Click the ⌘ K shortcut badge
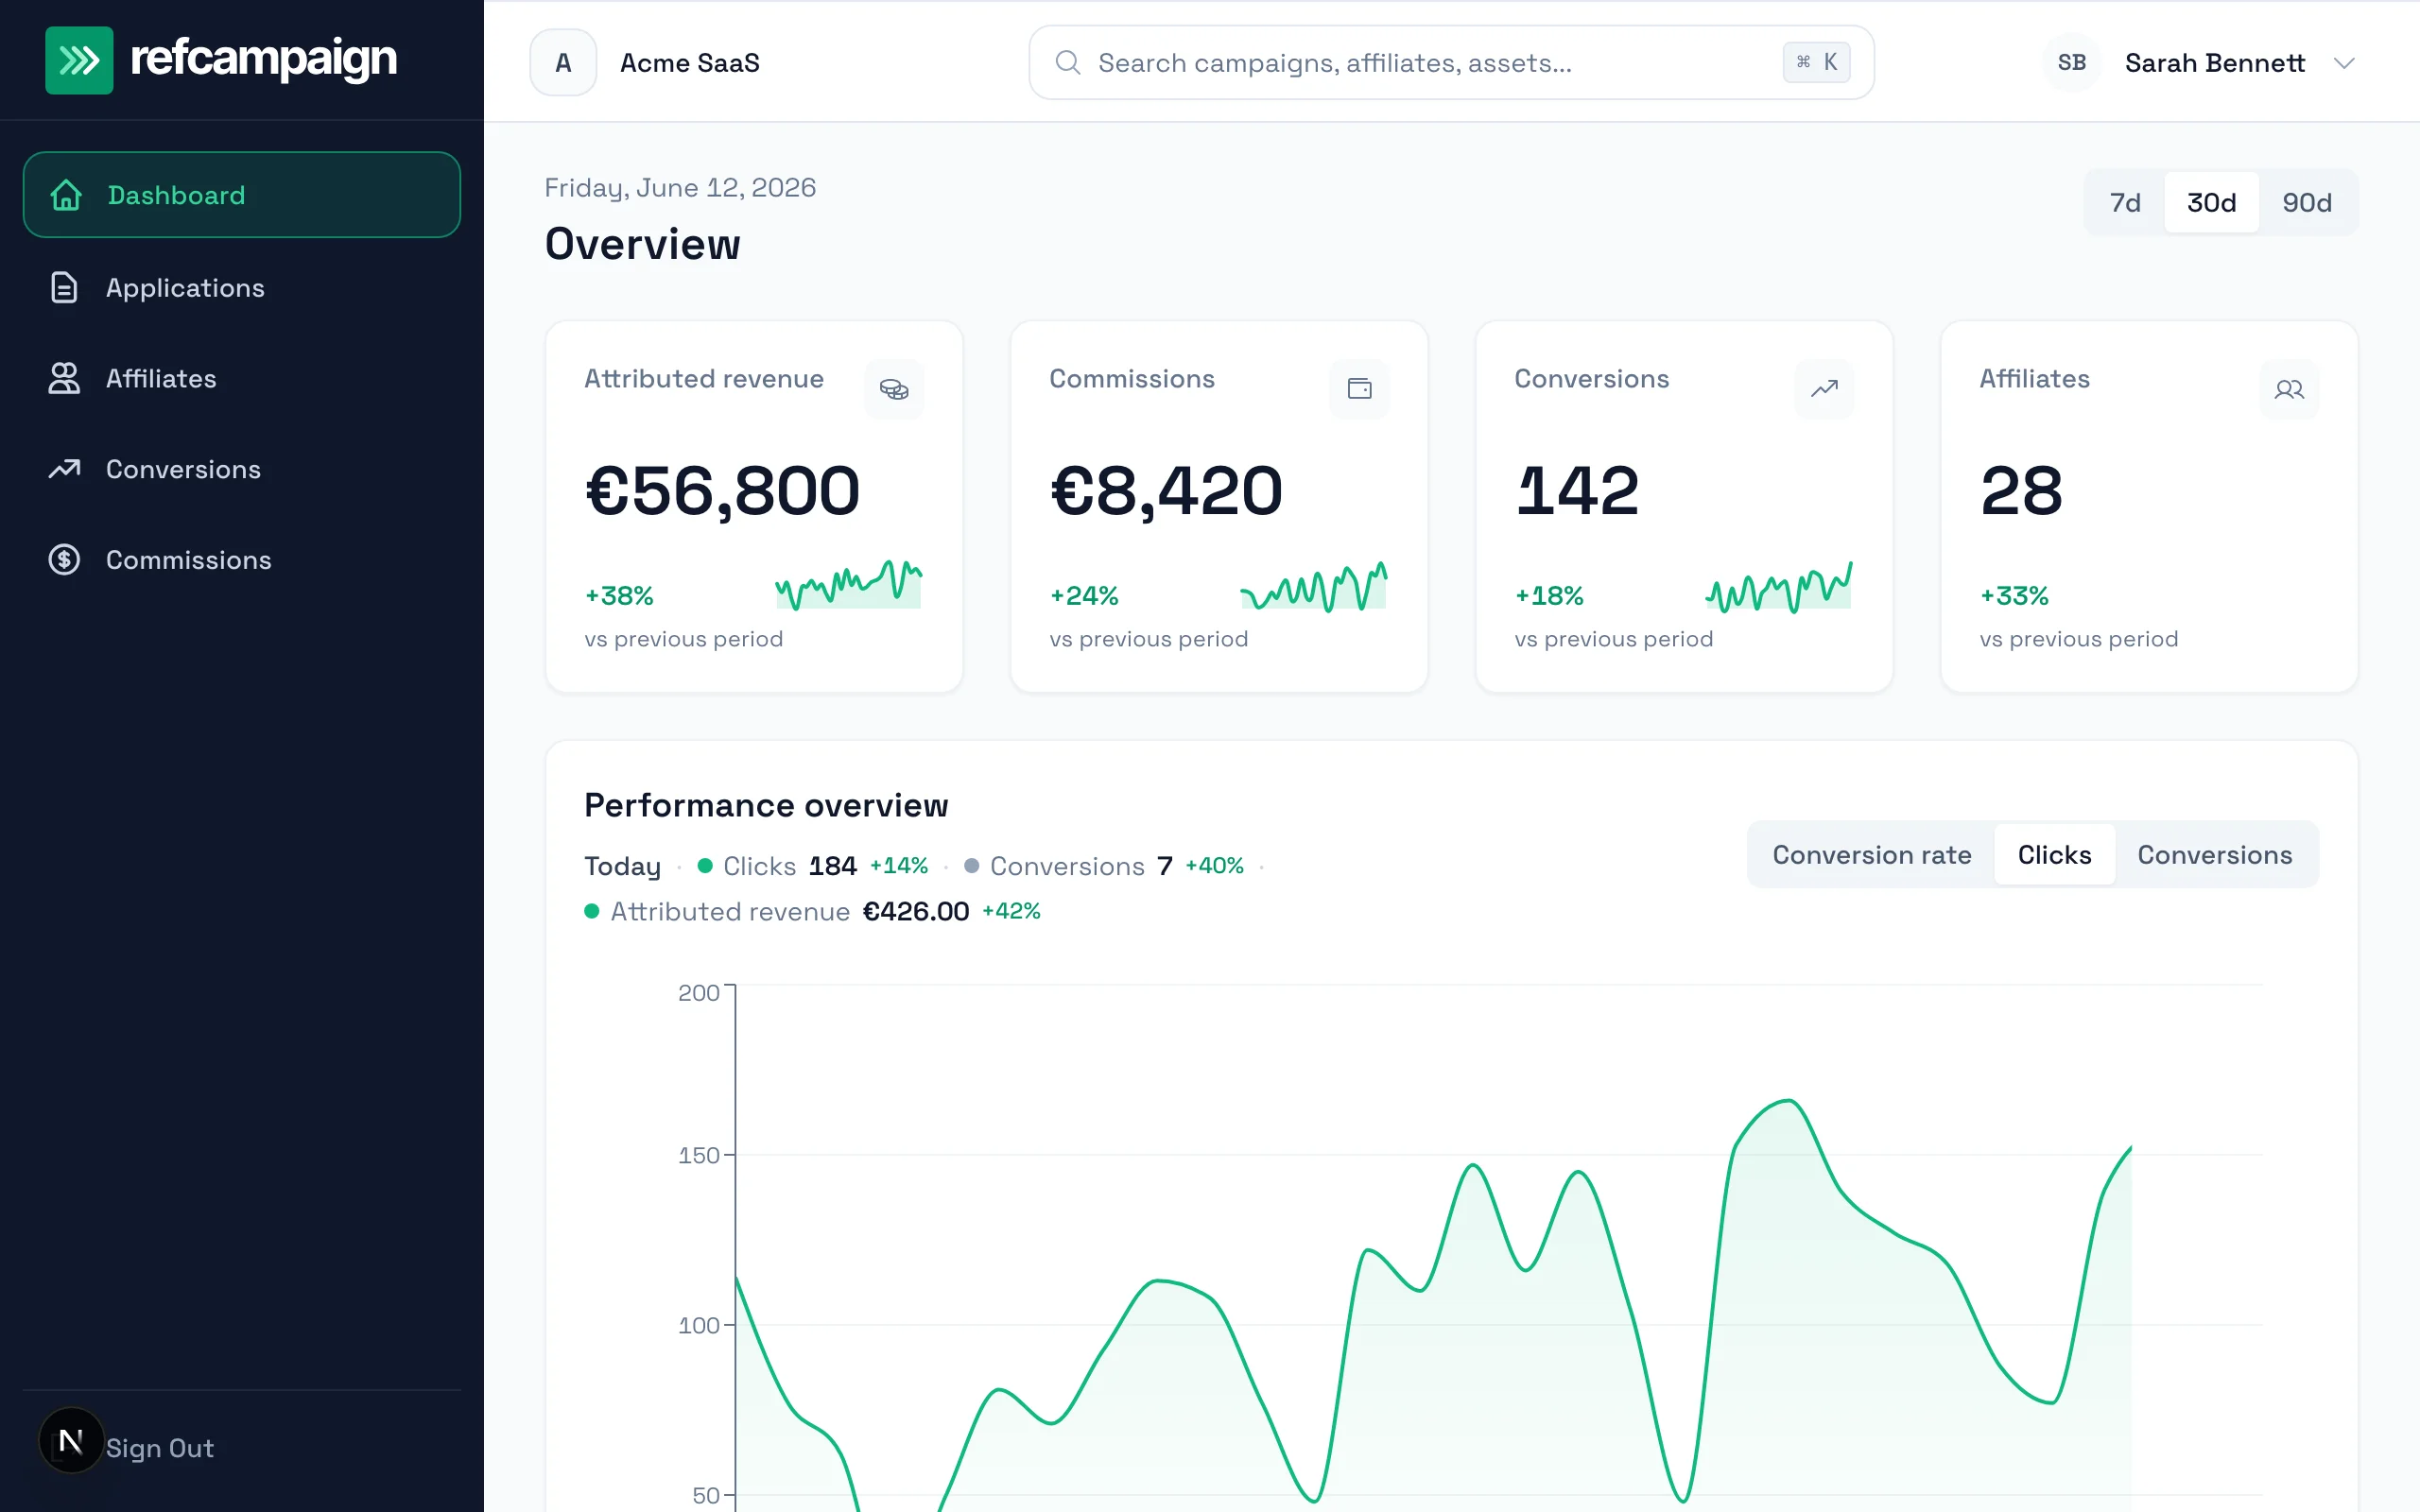 point(1816,62)
